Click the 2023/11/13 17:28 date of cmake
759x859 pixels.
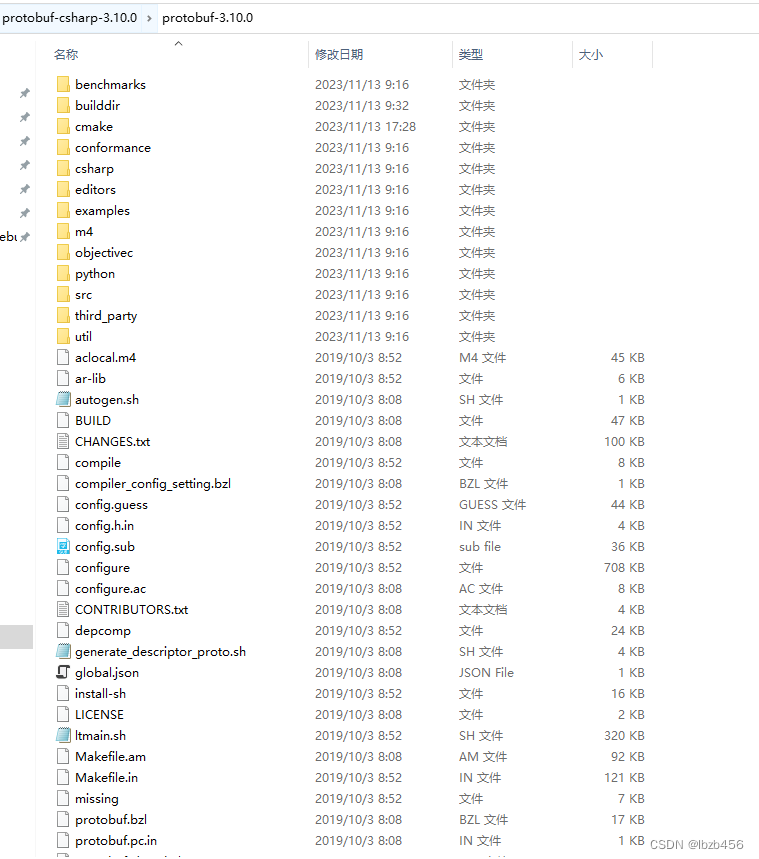366,127
